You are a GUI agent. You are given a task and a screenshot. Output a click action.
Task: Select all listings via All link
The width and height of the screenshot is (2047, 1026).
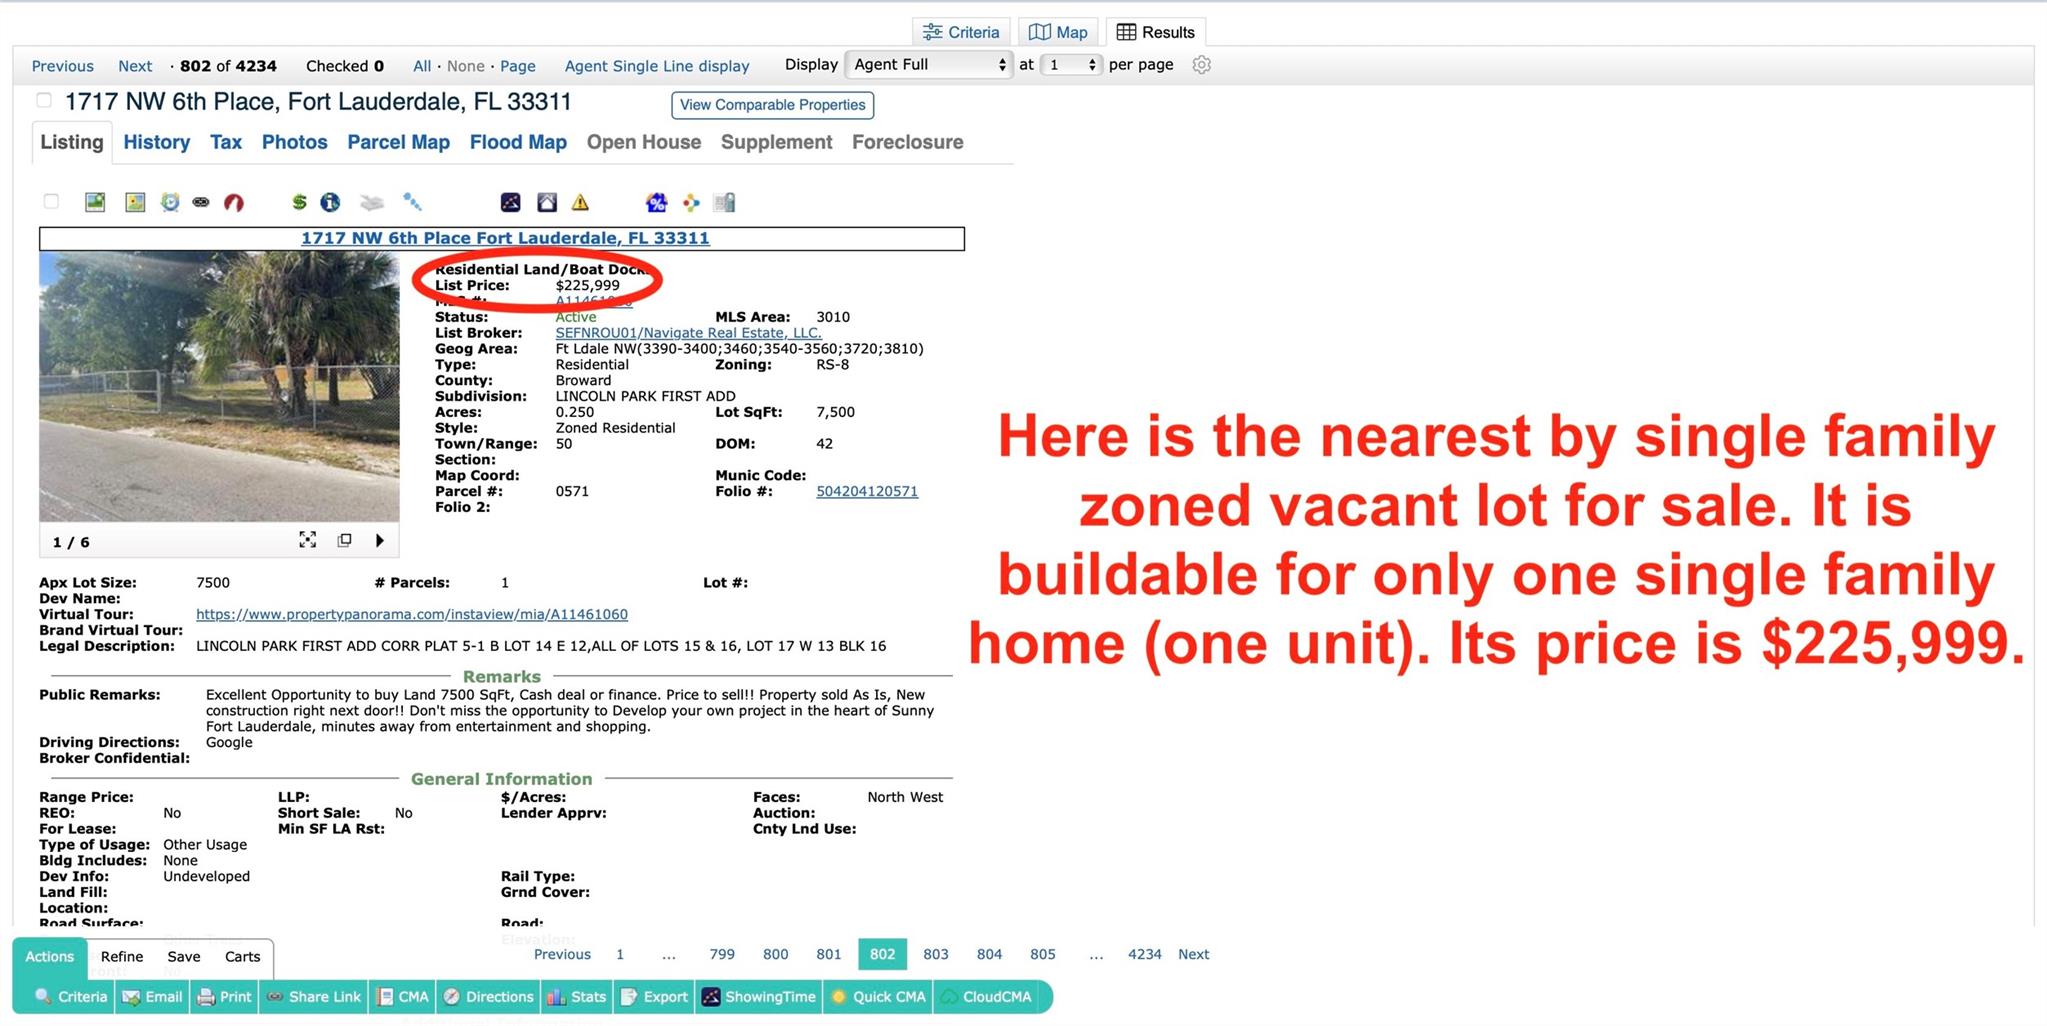pos(421,66)
